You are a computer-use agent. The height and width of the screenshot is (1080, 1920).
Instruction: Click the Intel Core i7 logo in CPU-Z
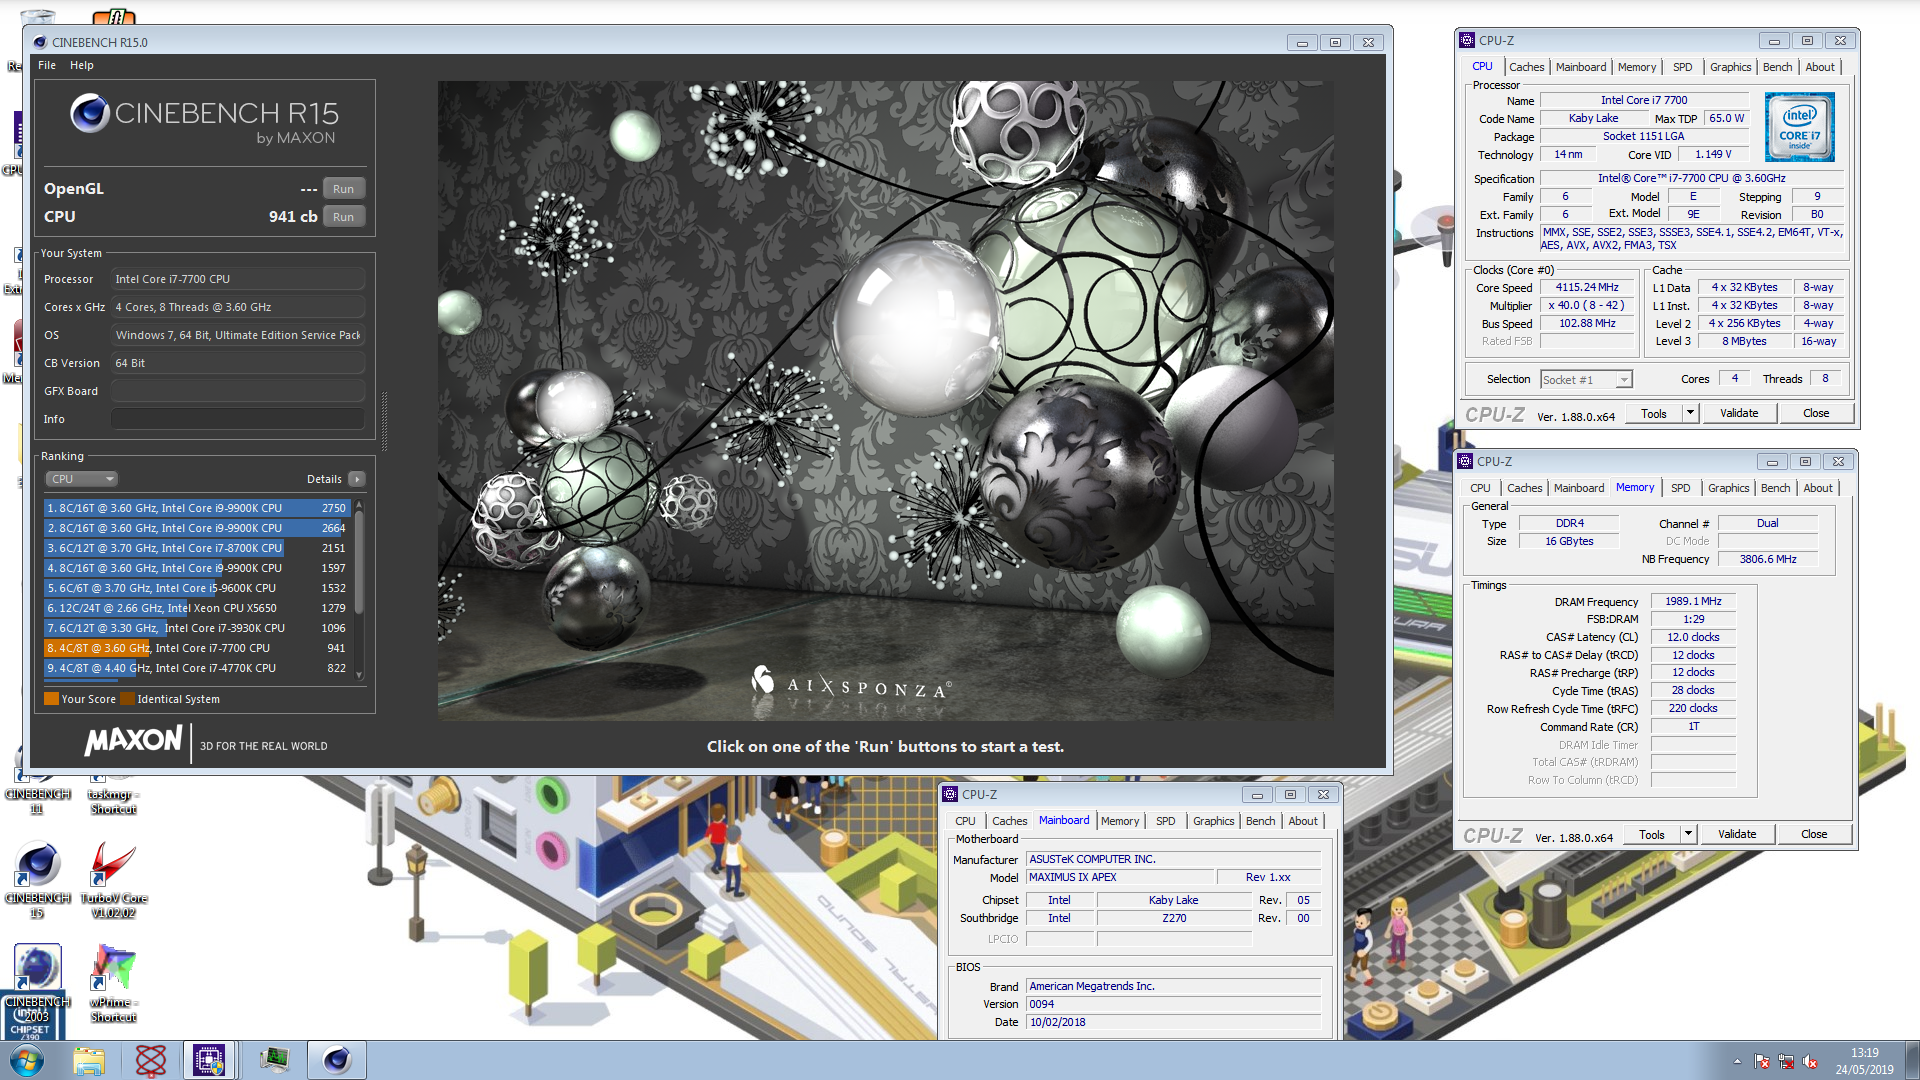pyautogui.click(x=1799, y=127)
